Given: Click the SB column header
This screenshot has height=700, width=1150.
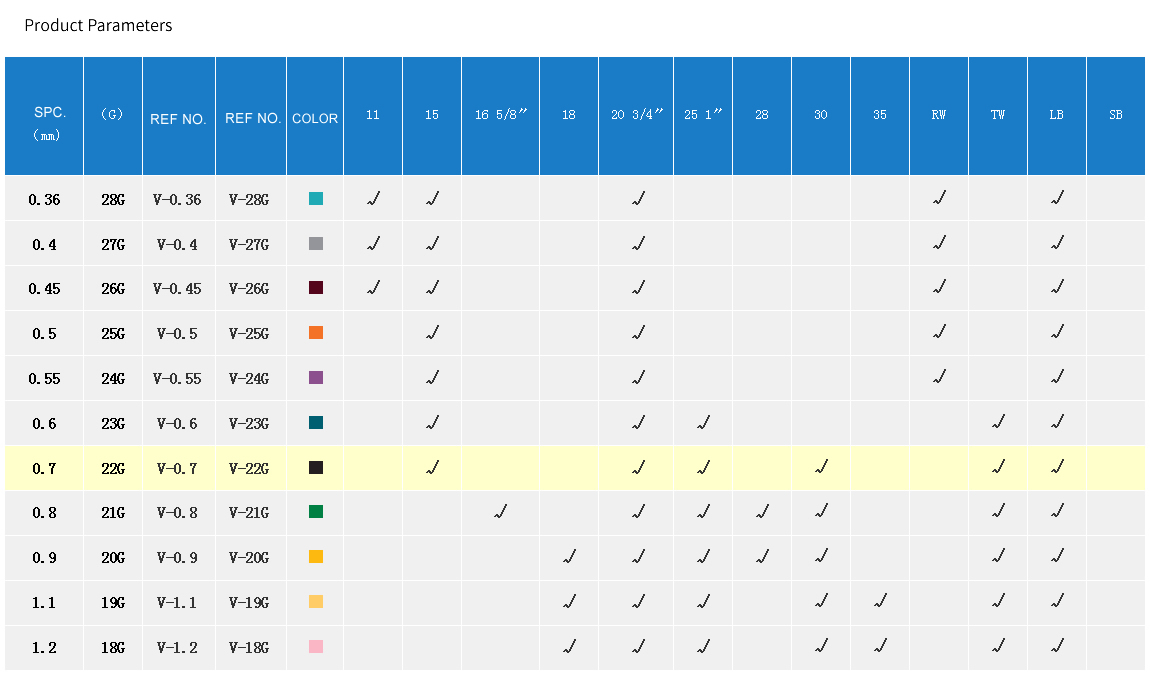Looking at the screenshot, I should [1116, 115].
